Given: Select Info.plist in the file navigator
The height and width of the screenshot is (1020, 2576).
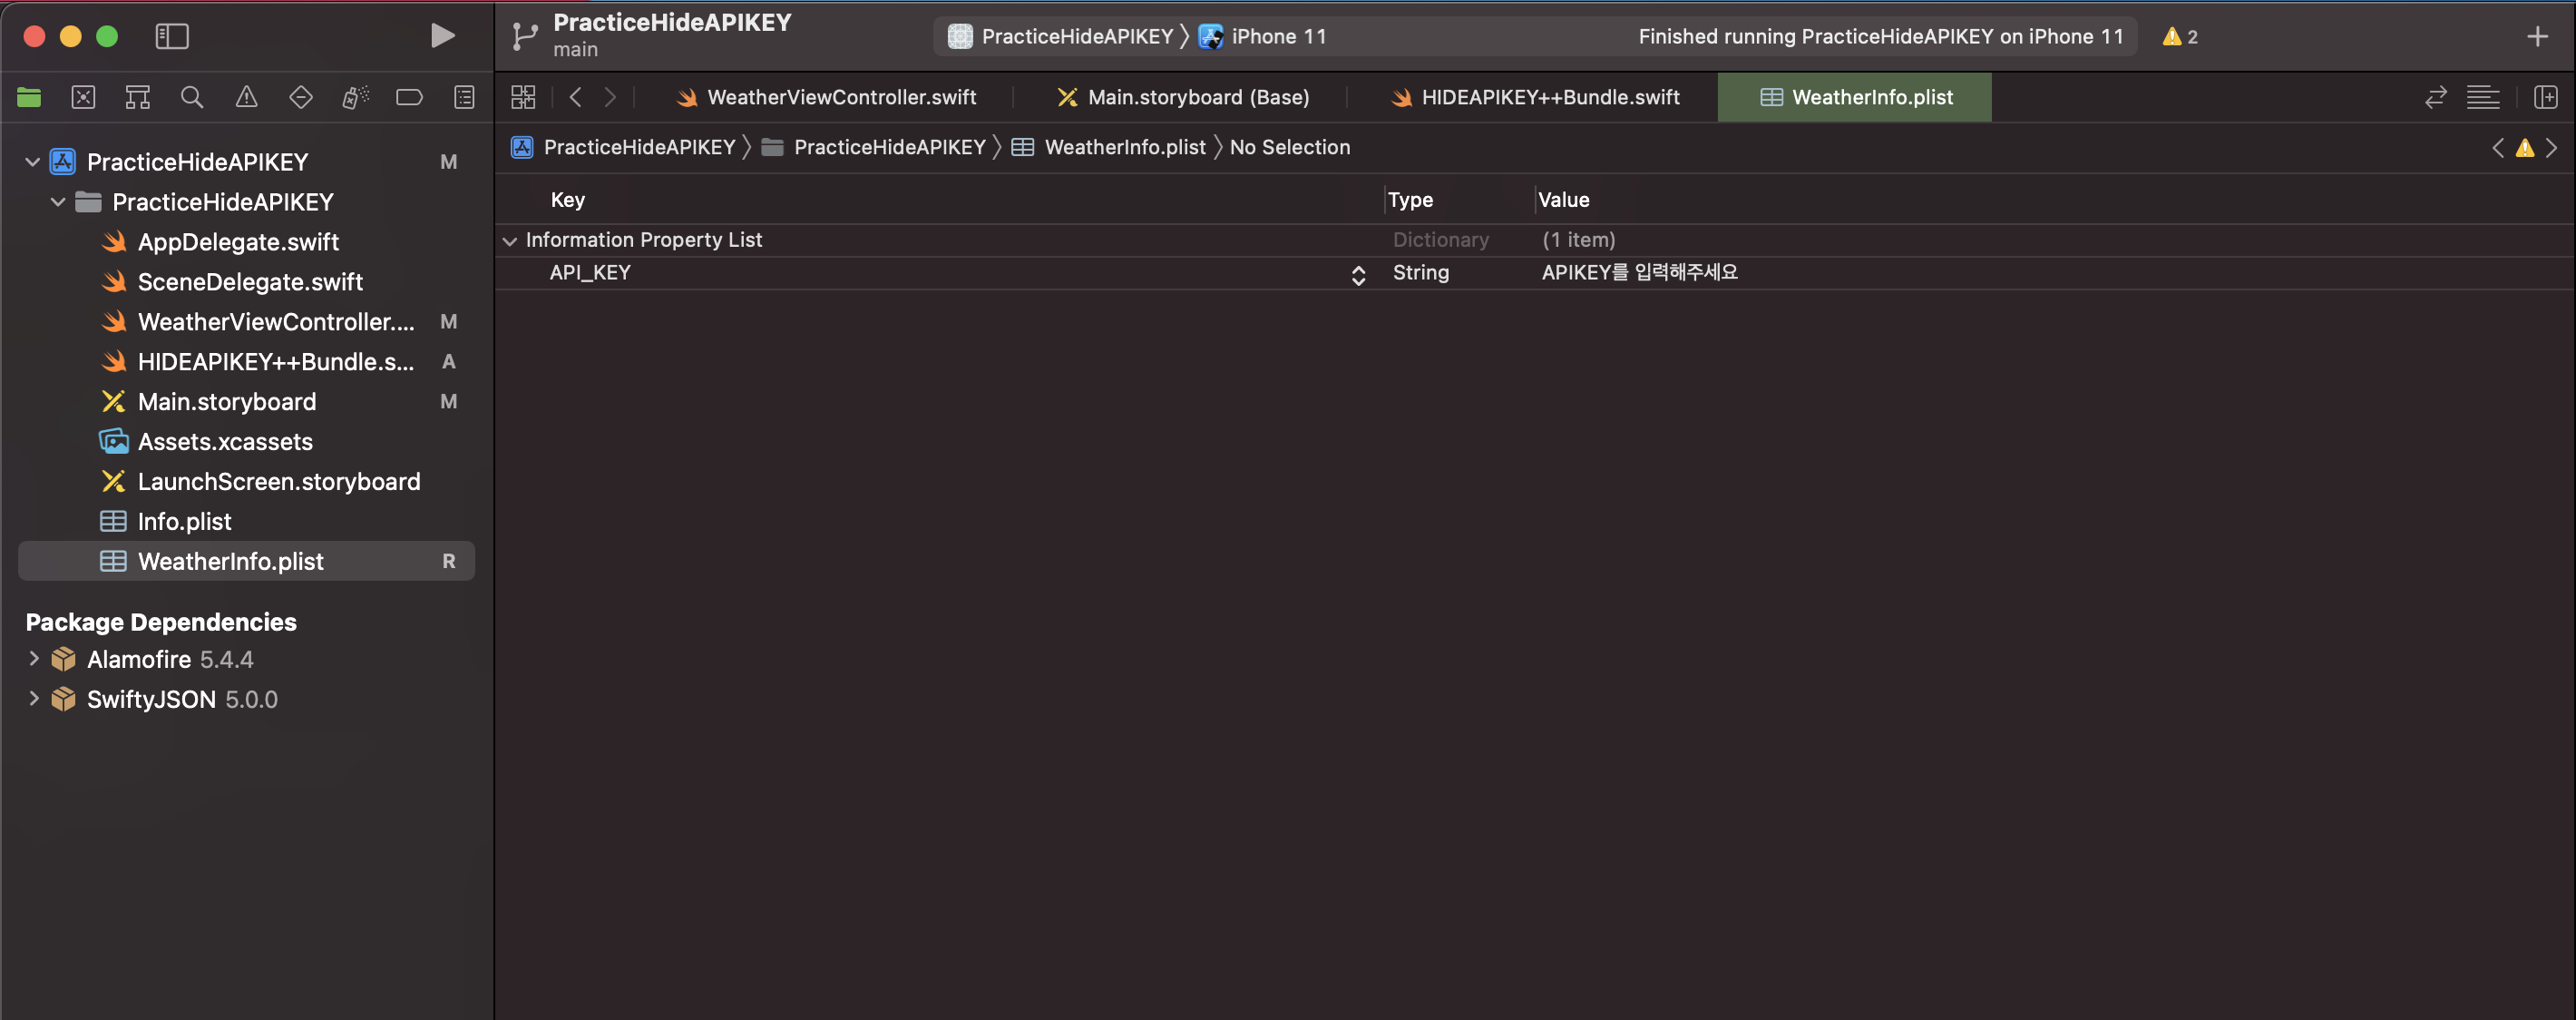Looking at the screenshot, I should pos(185,521).
